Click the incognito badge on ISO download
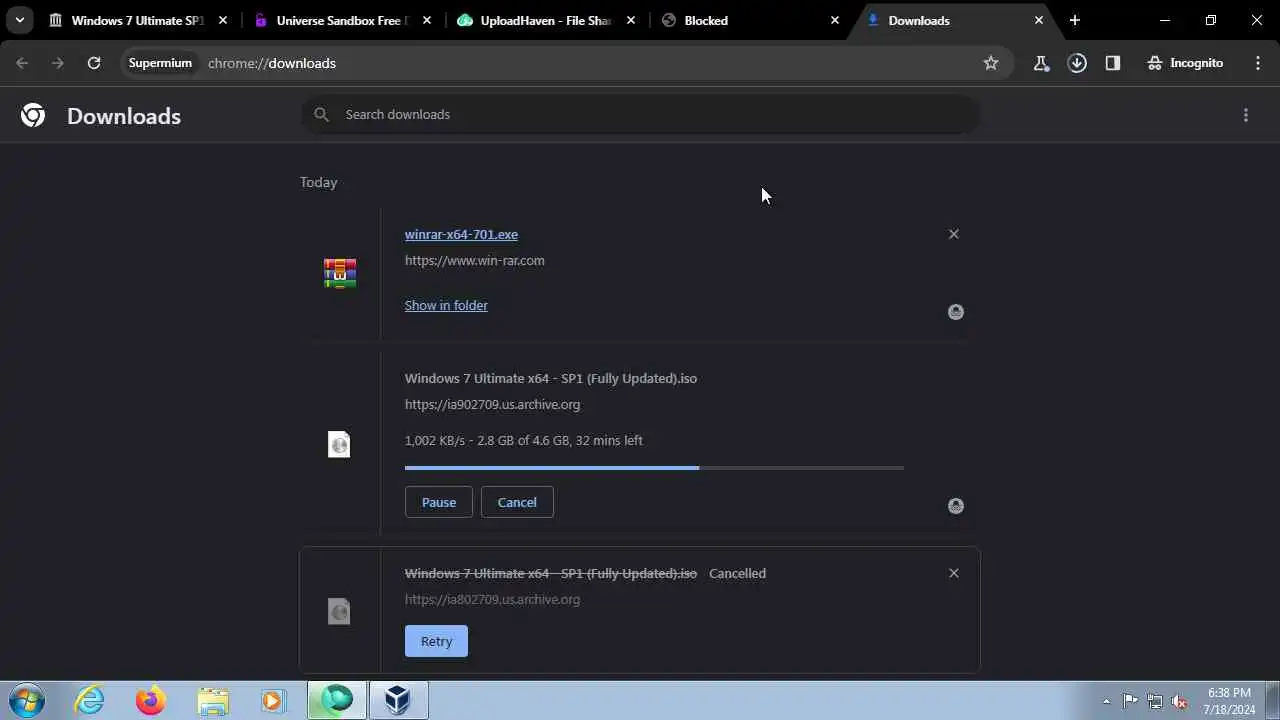This screenshot has height=720, width=1280. pyautogui.click(x=956, y=506)
